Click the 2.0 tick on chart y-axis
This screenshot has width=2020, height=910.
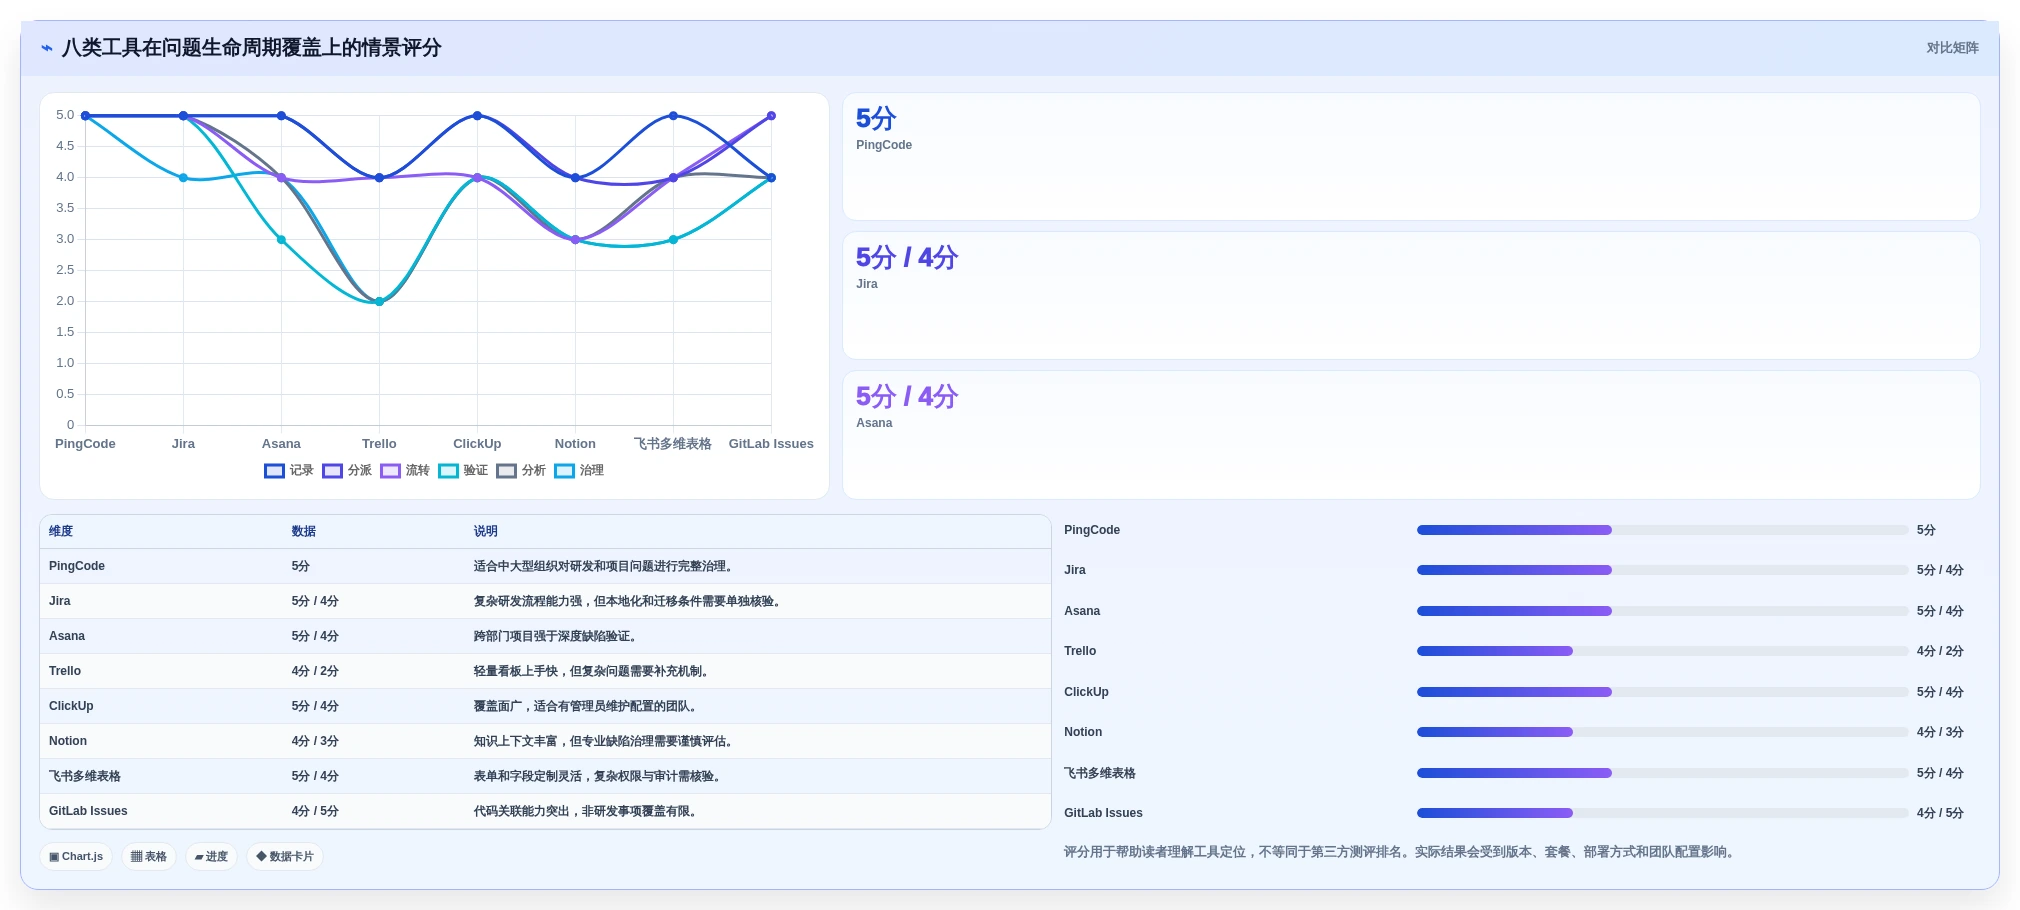click(x=65, y=301)
